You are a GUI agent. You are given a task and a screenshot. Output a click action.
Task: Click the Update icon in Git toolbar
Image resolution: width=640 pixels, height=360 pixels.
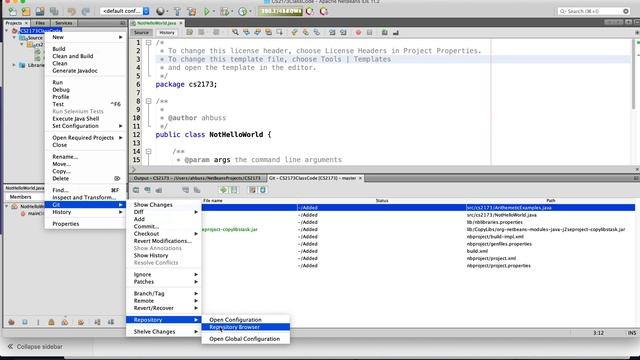click(263, 190)
